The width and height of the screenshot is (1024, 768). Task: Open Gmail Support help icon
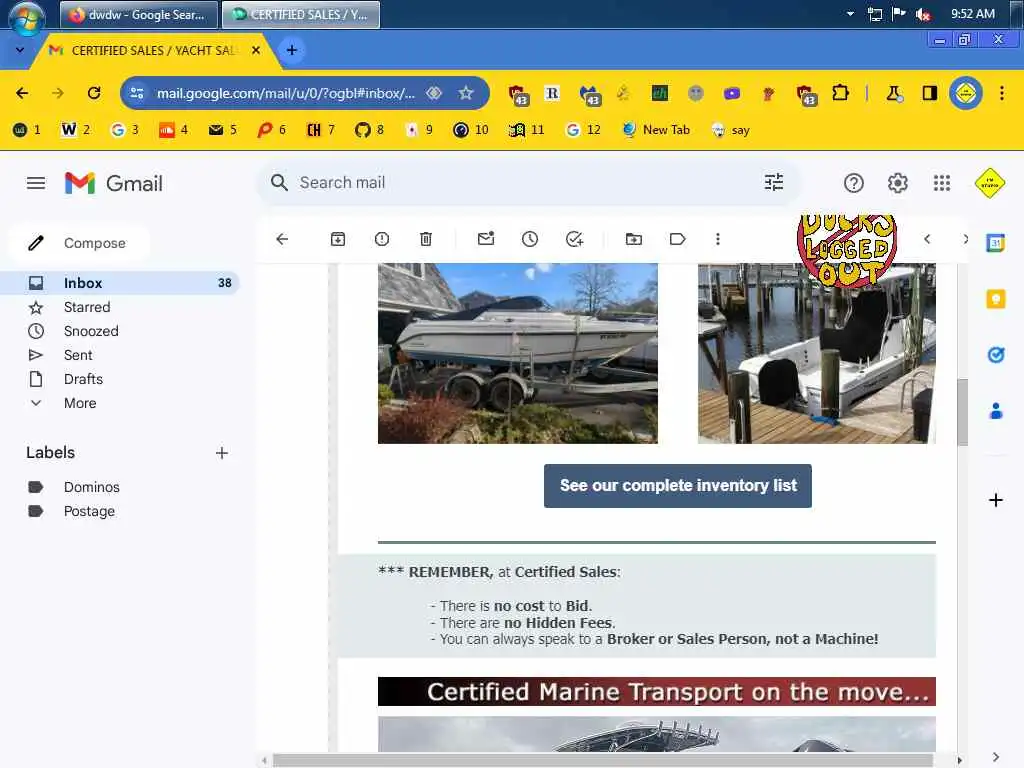(x=854, y=184)
